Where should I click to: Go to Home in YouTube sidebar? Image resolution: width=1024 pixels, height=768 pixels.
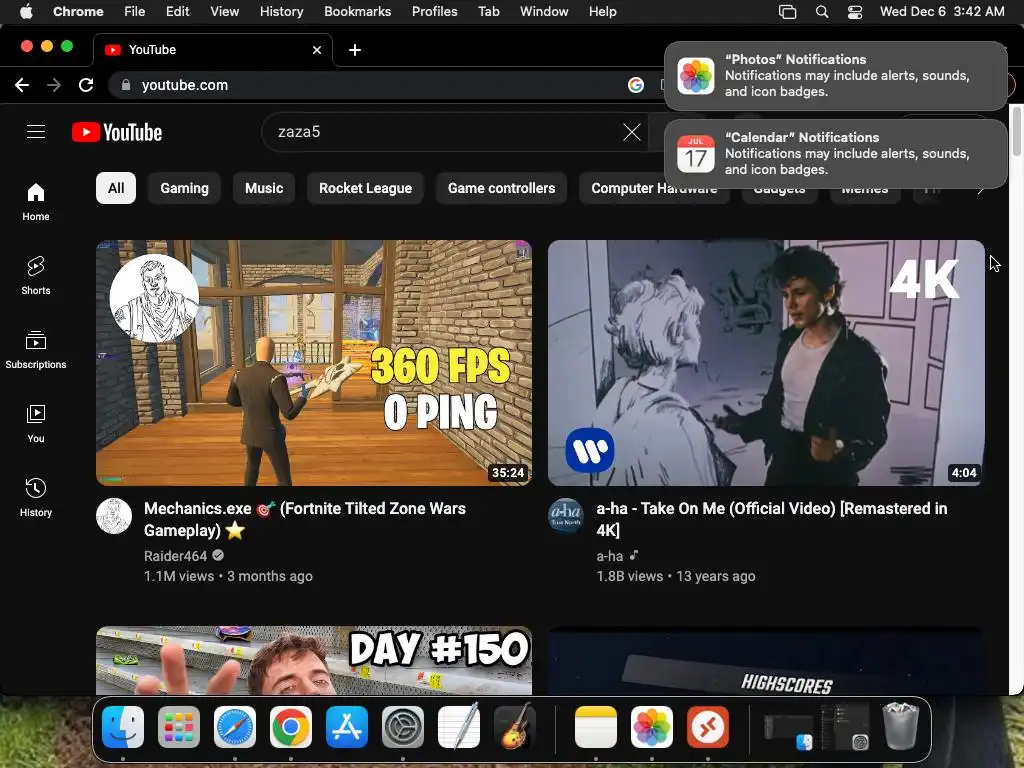click(x=36, y=202)
